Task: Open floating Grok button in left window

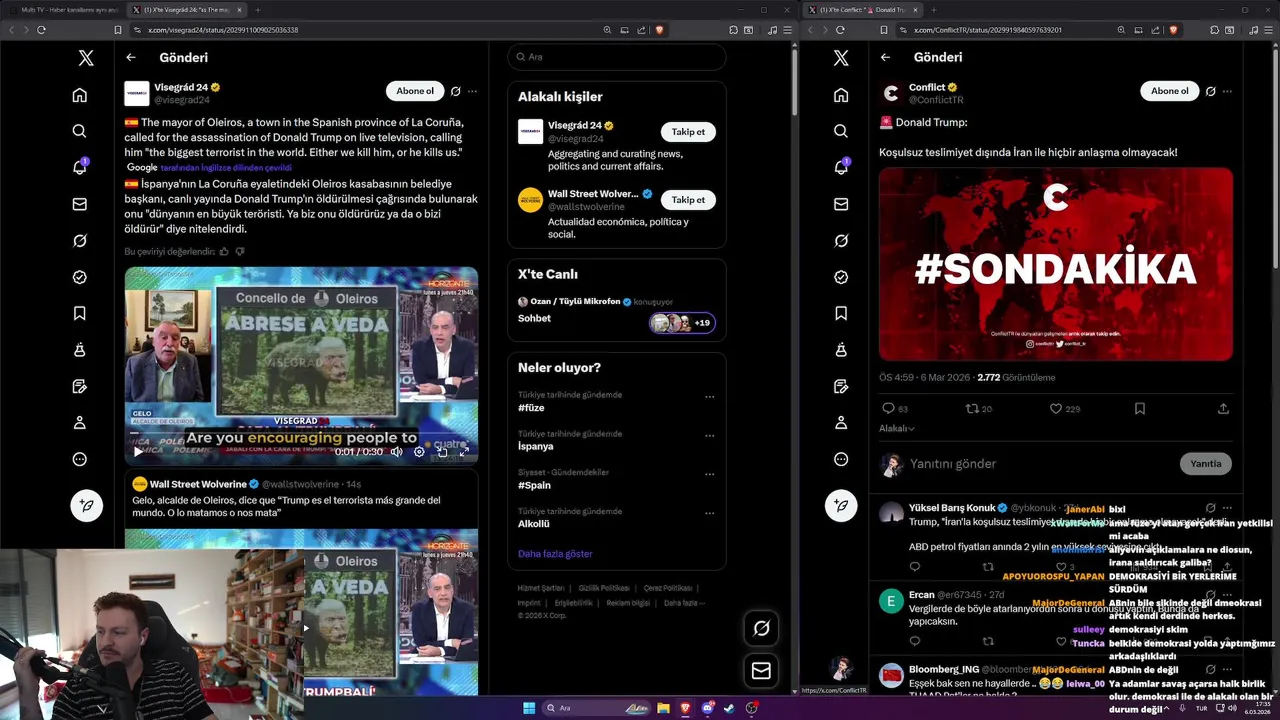Action: (761, 628)
